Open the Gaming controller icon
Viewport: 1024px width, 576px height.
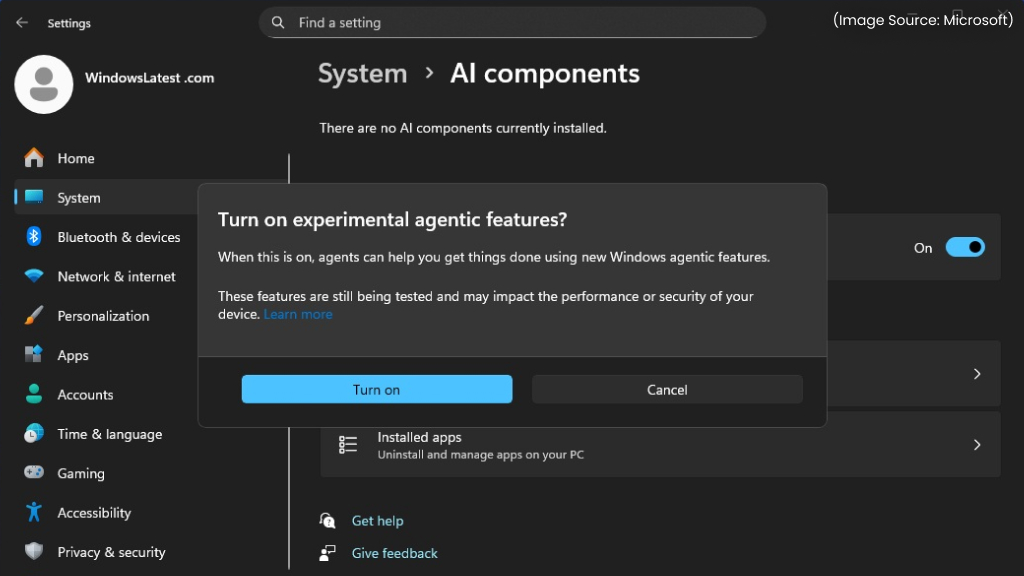tap(36, 473)
